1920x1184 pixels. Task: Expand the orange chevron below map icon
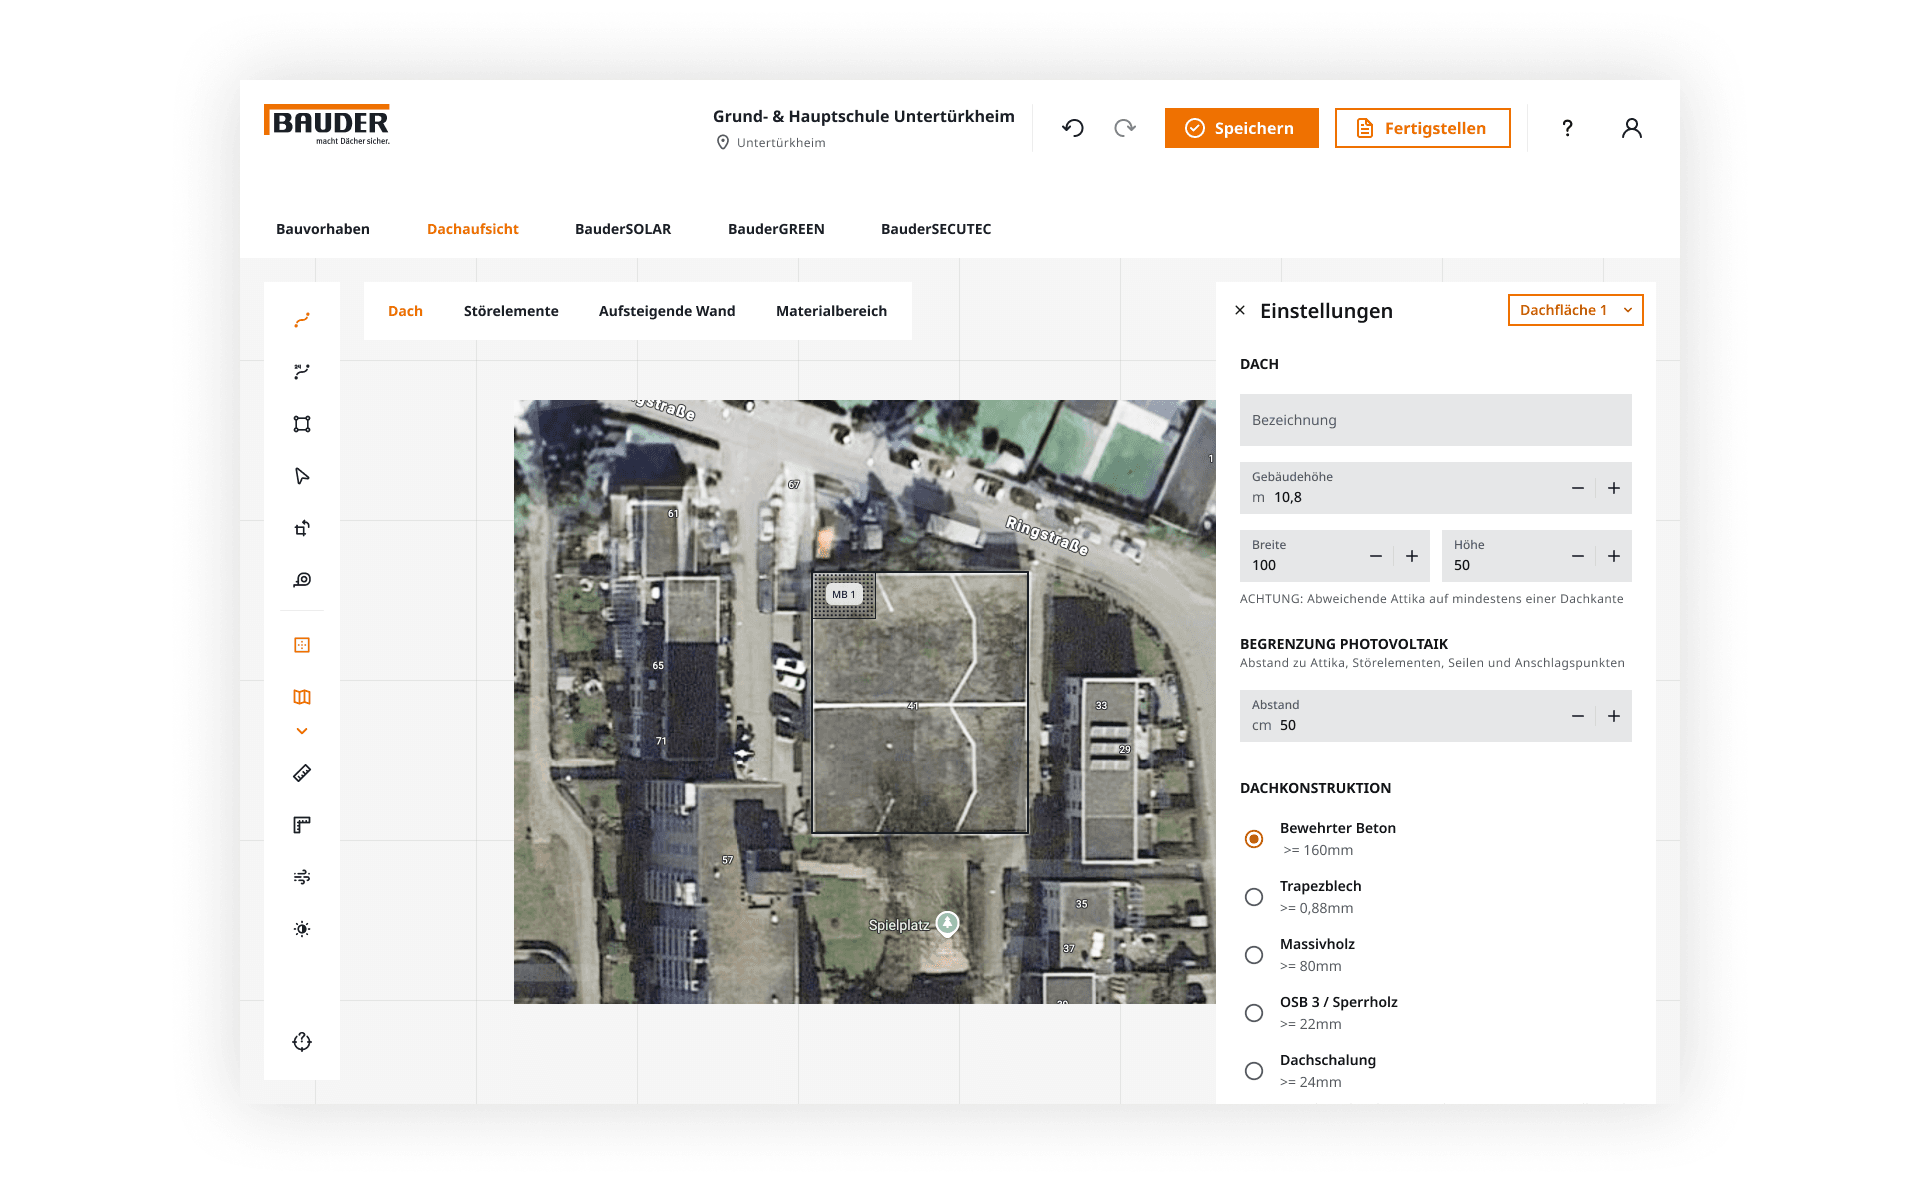click(x=302, y=731)
